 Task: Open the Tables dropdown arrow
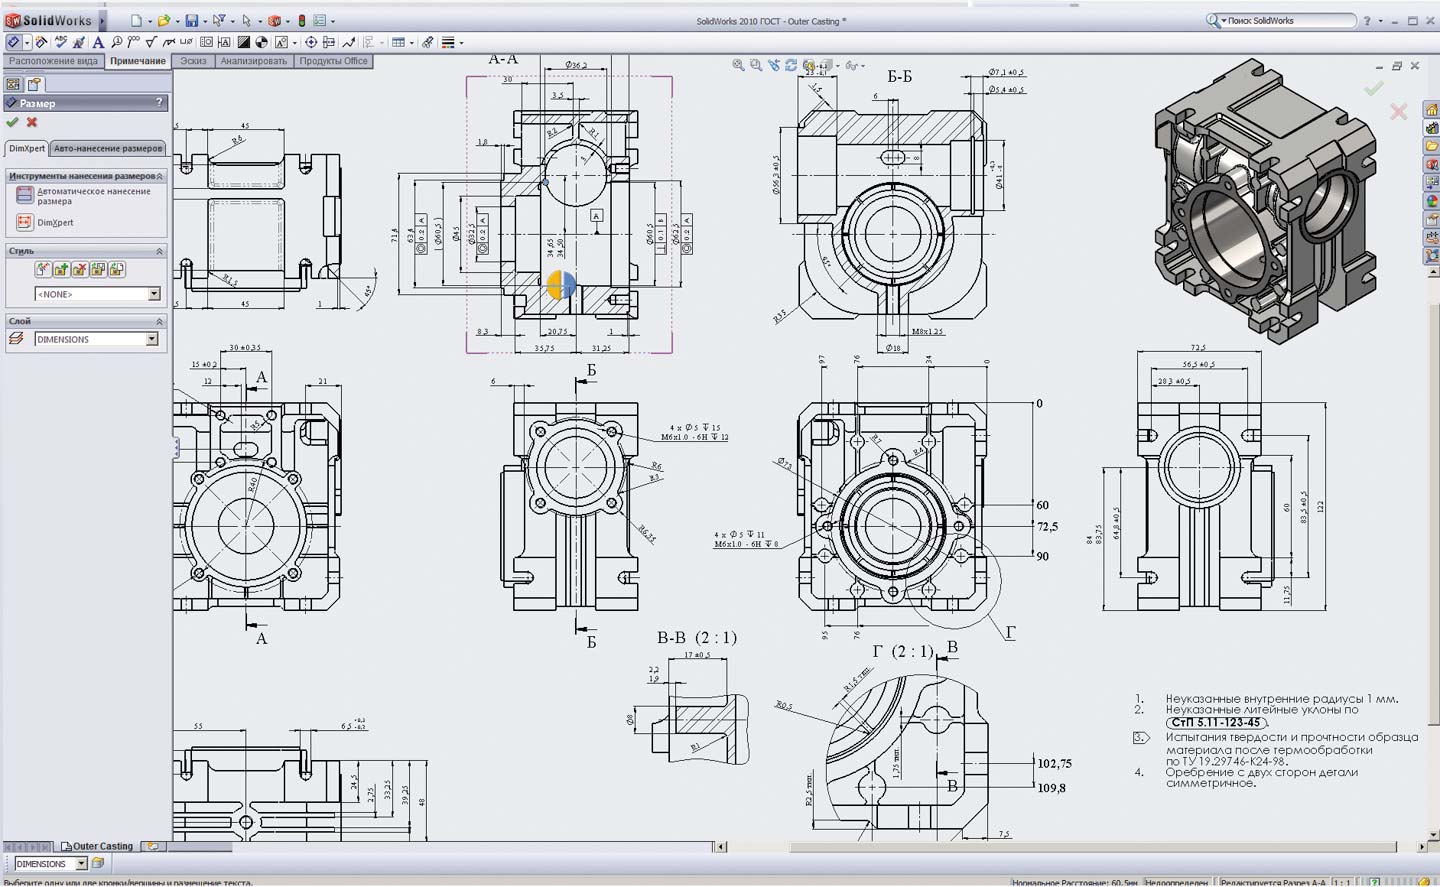click(x=412, y=43)
